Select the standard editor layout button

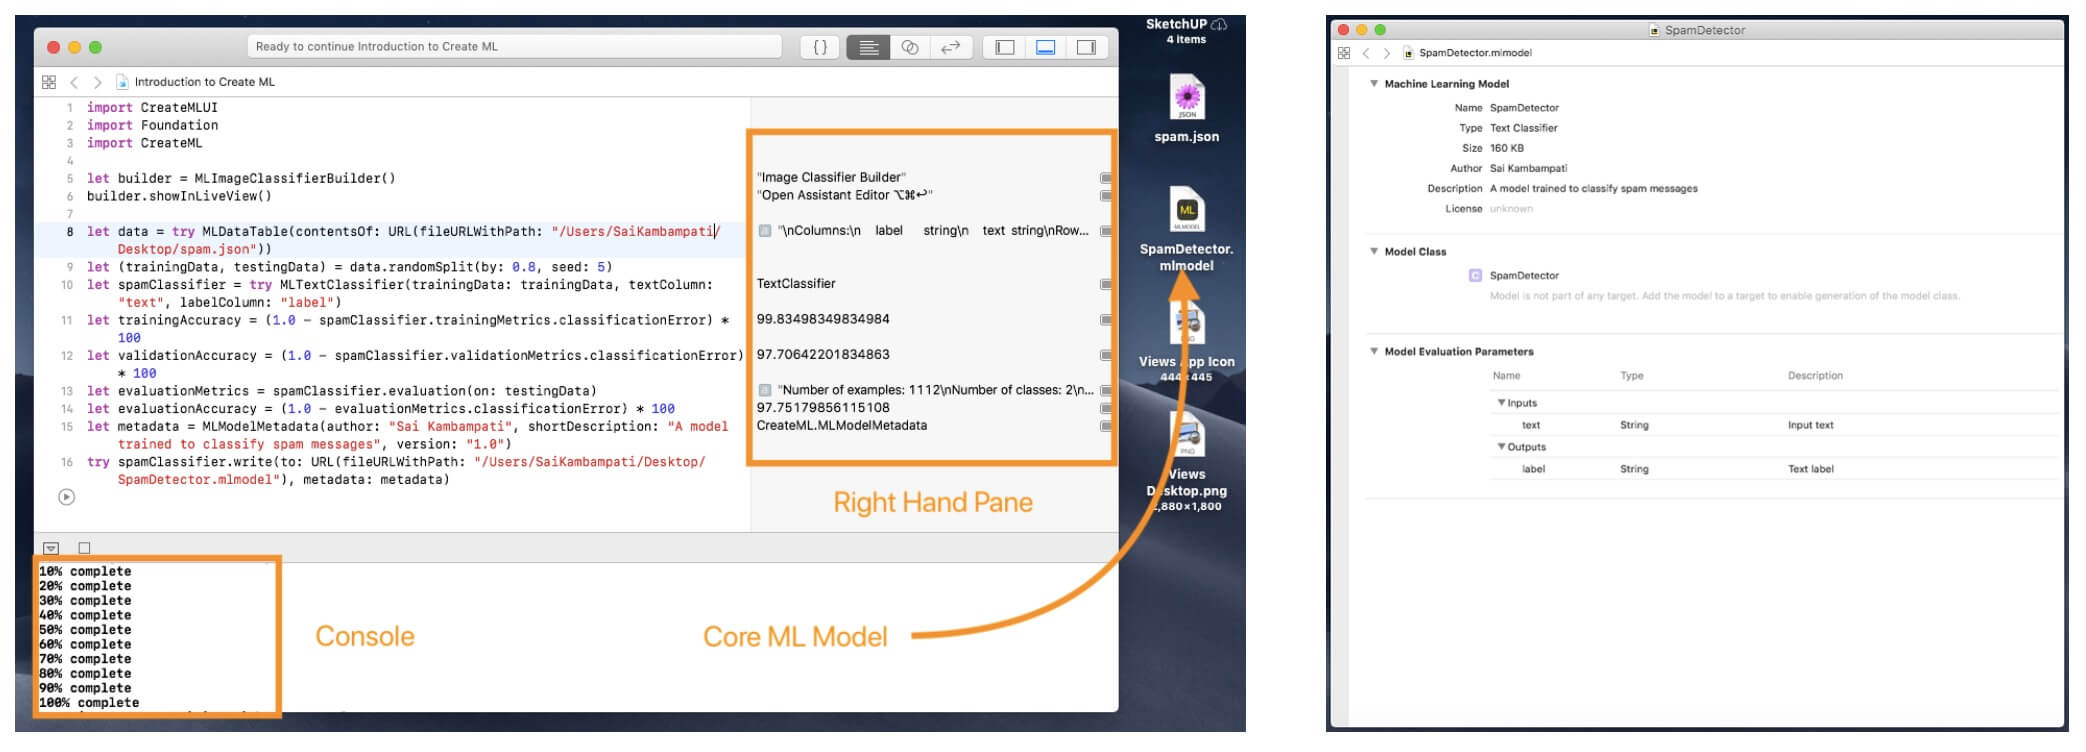tap(868, 47)
